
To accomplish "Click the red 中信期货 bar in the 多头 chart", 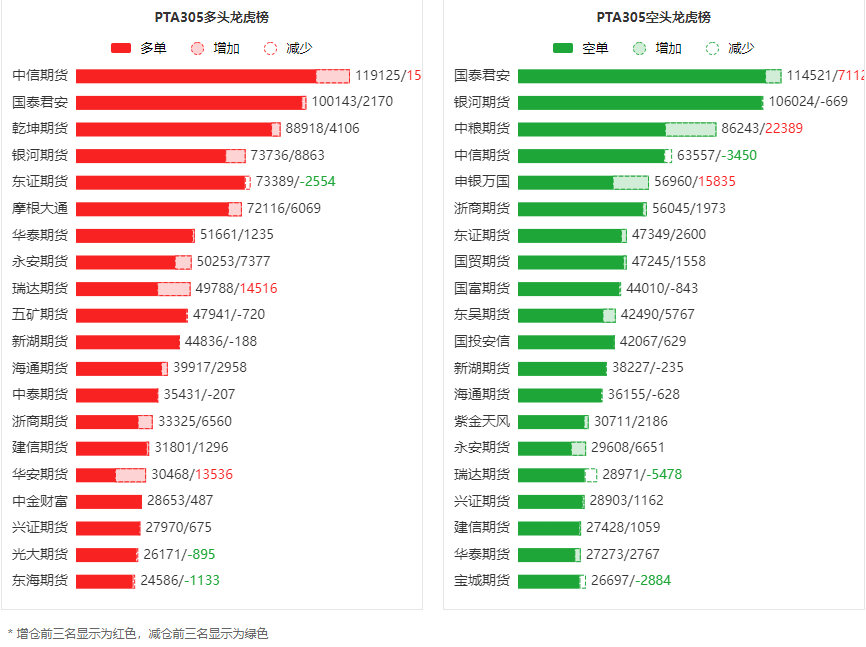I will click(196, 76).
